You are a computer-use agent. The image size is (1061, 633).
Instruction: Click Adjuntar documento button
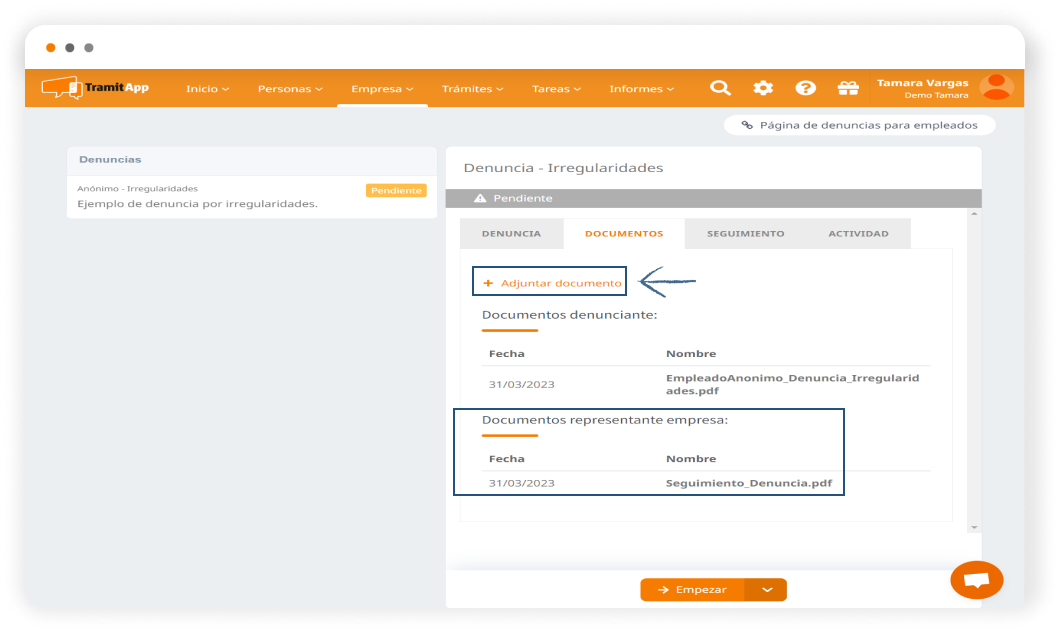(551, 283)
